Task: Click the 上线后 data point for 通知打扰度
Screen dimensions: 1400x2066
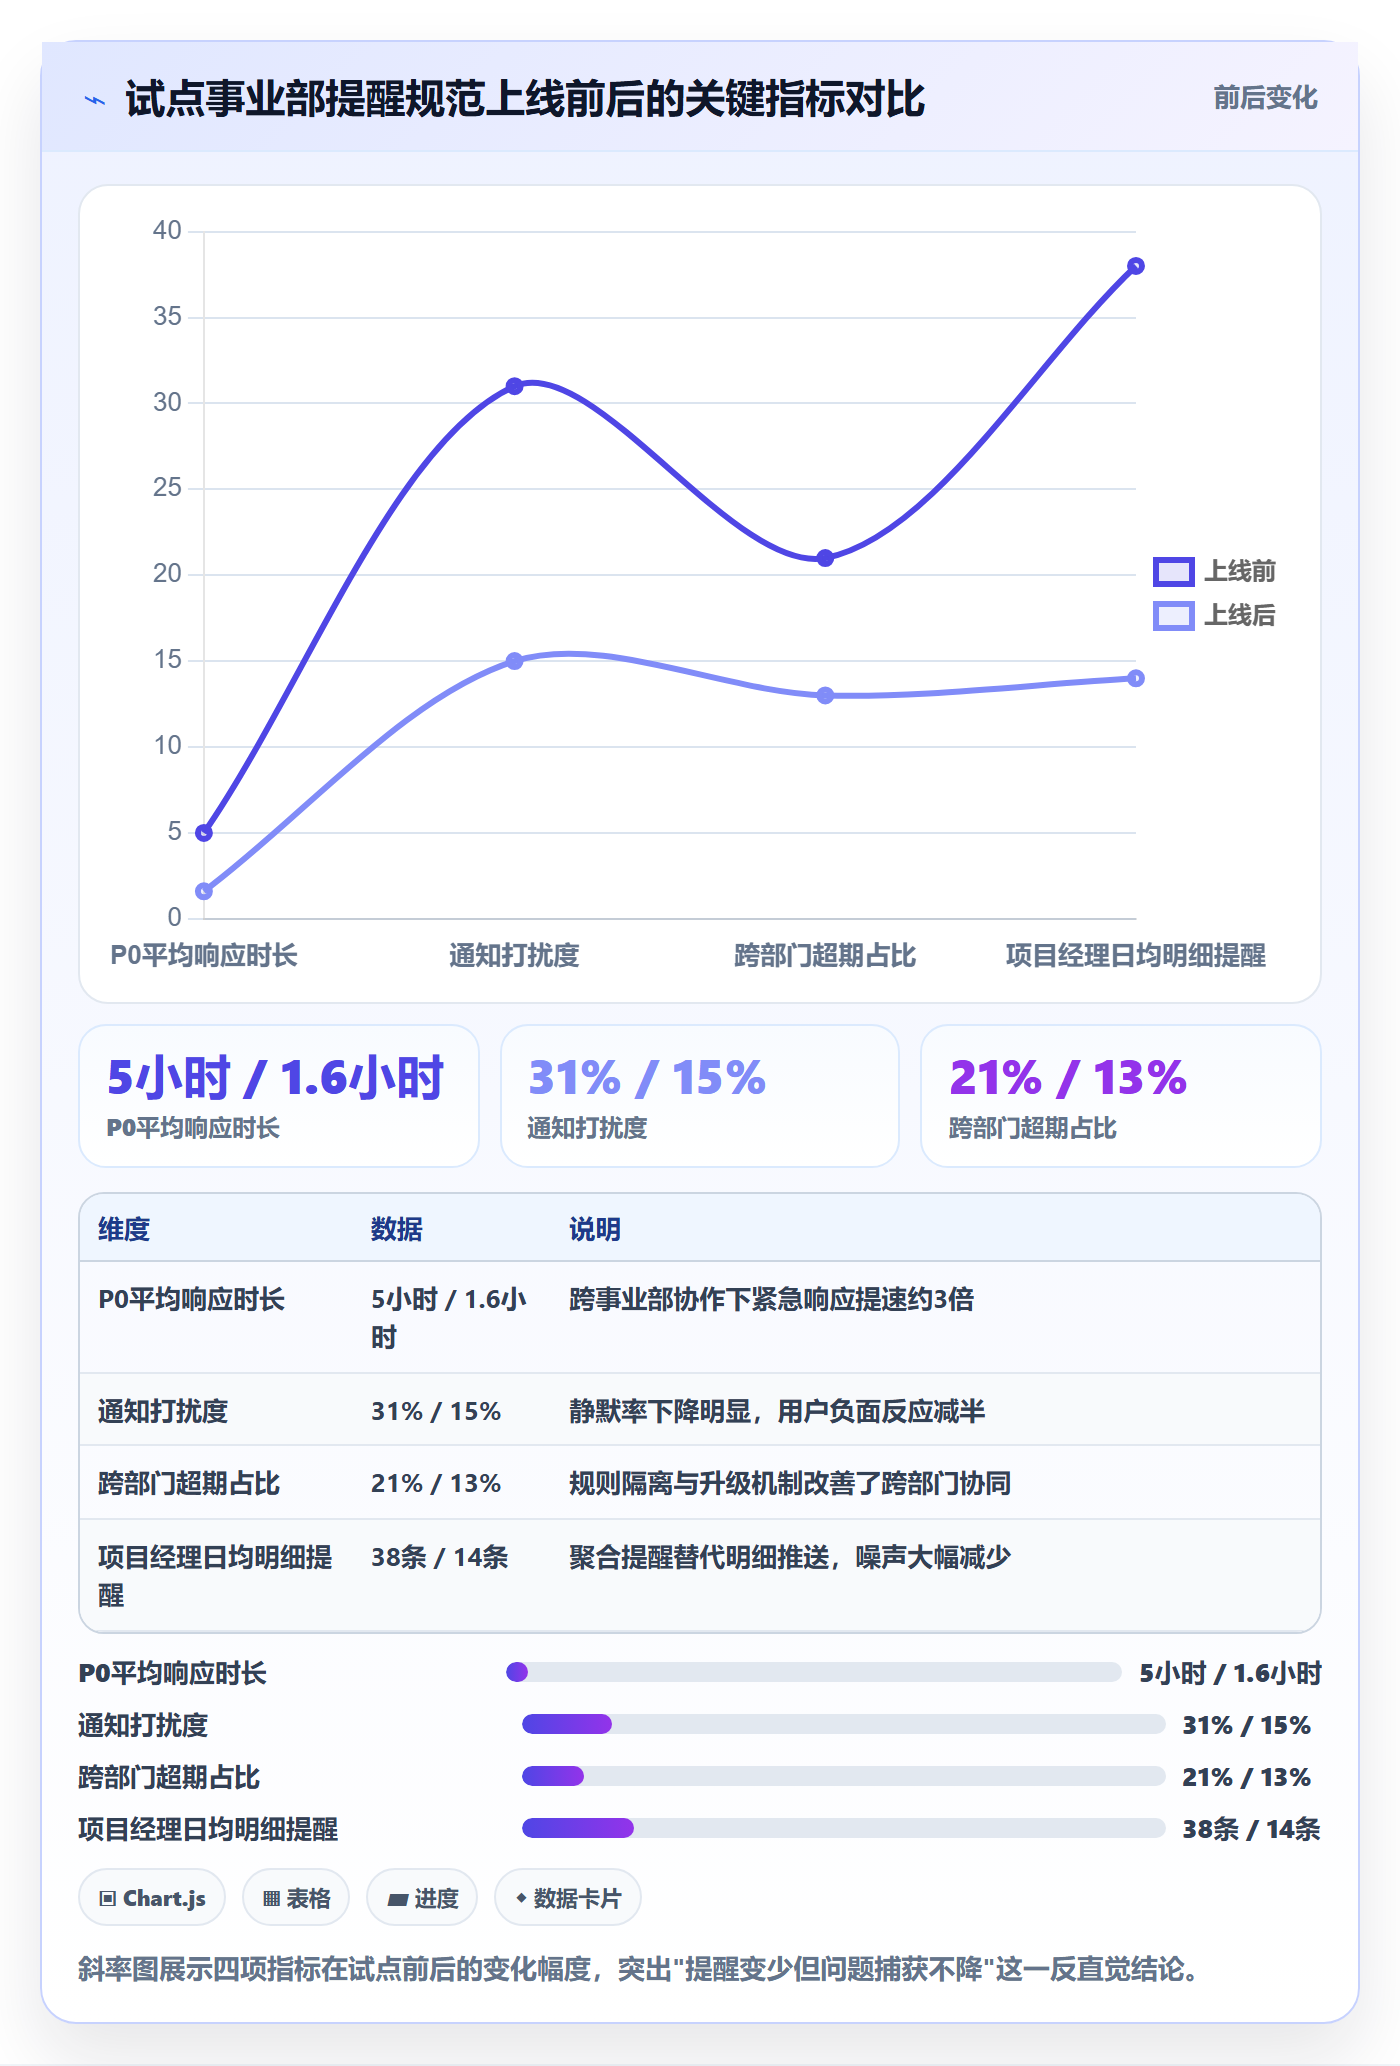Action: [514, 661]
